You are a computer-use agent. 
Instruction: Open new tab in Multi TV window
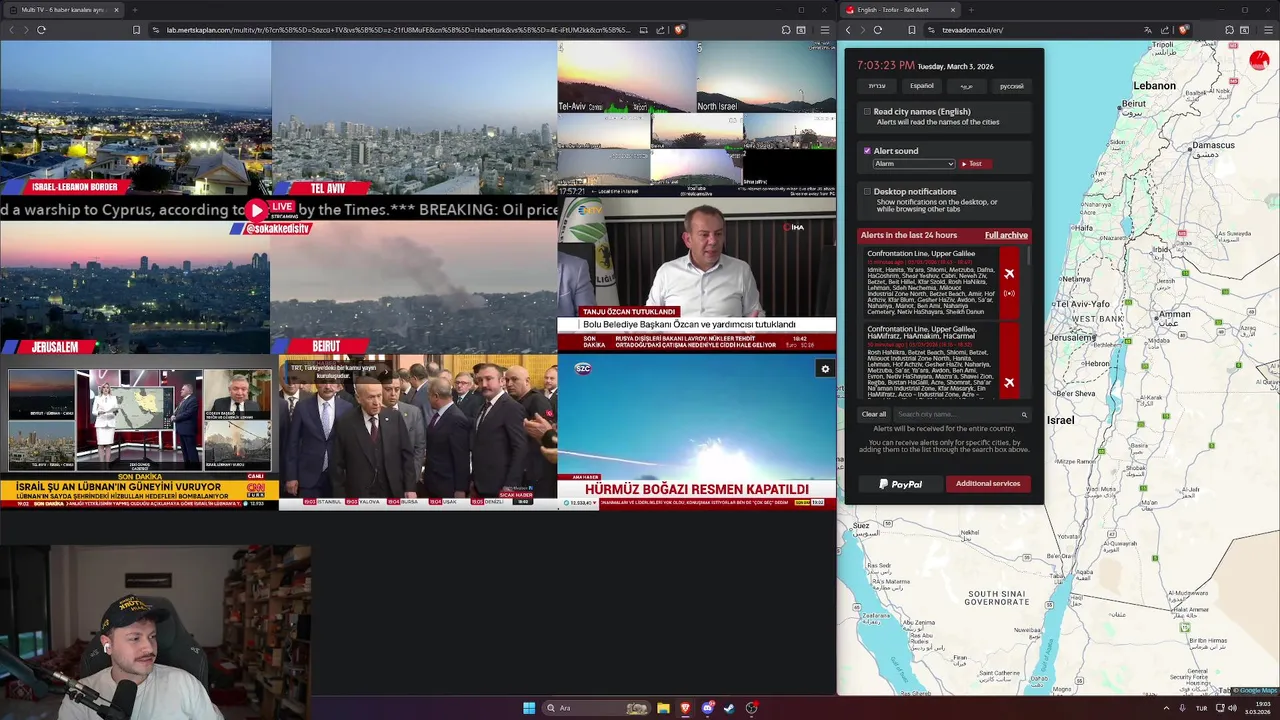(x=134, y=10)
